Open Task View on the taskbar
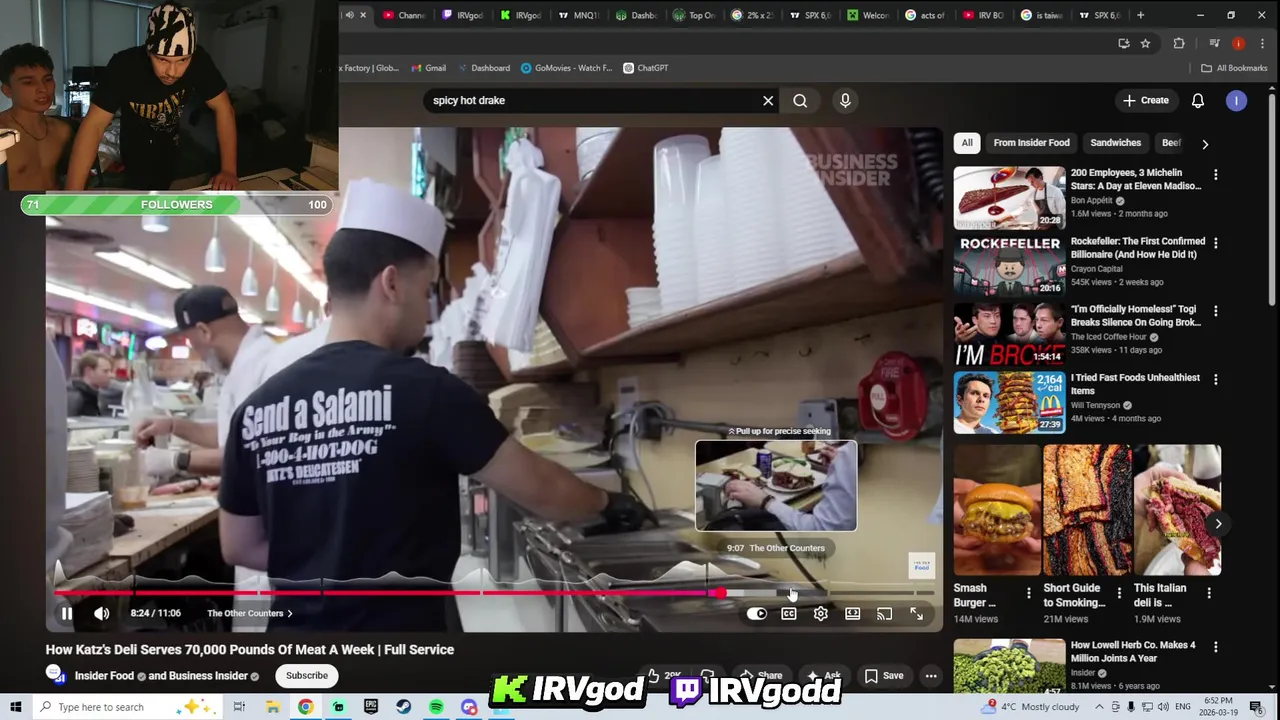This screenshot has width=1280, height=720. (x=239, y=707)
